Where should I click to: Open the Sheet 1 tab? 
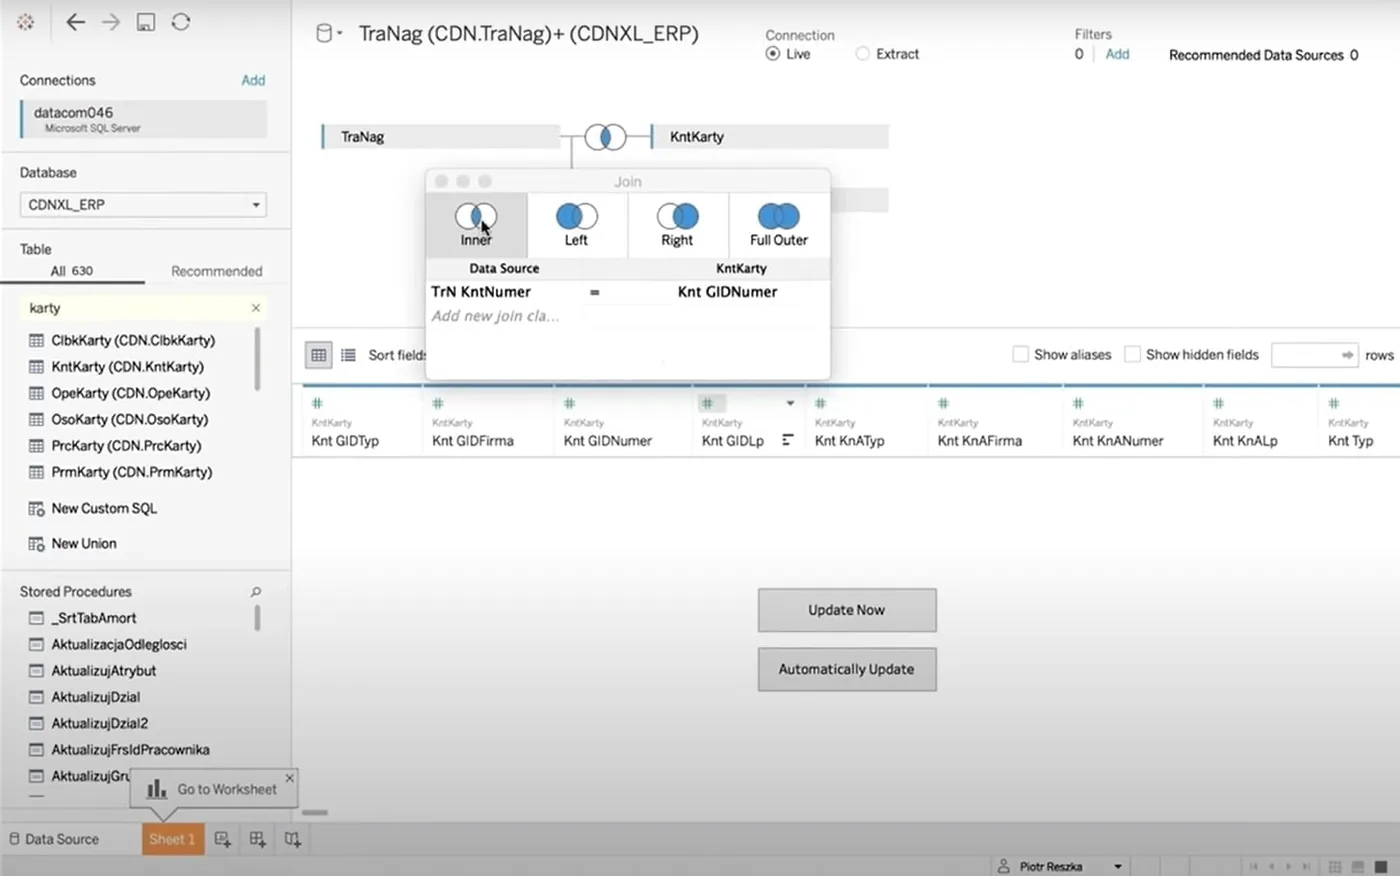tap(173, 839)
